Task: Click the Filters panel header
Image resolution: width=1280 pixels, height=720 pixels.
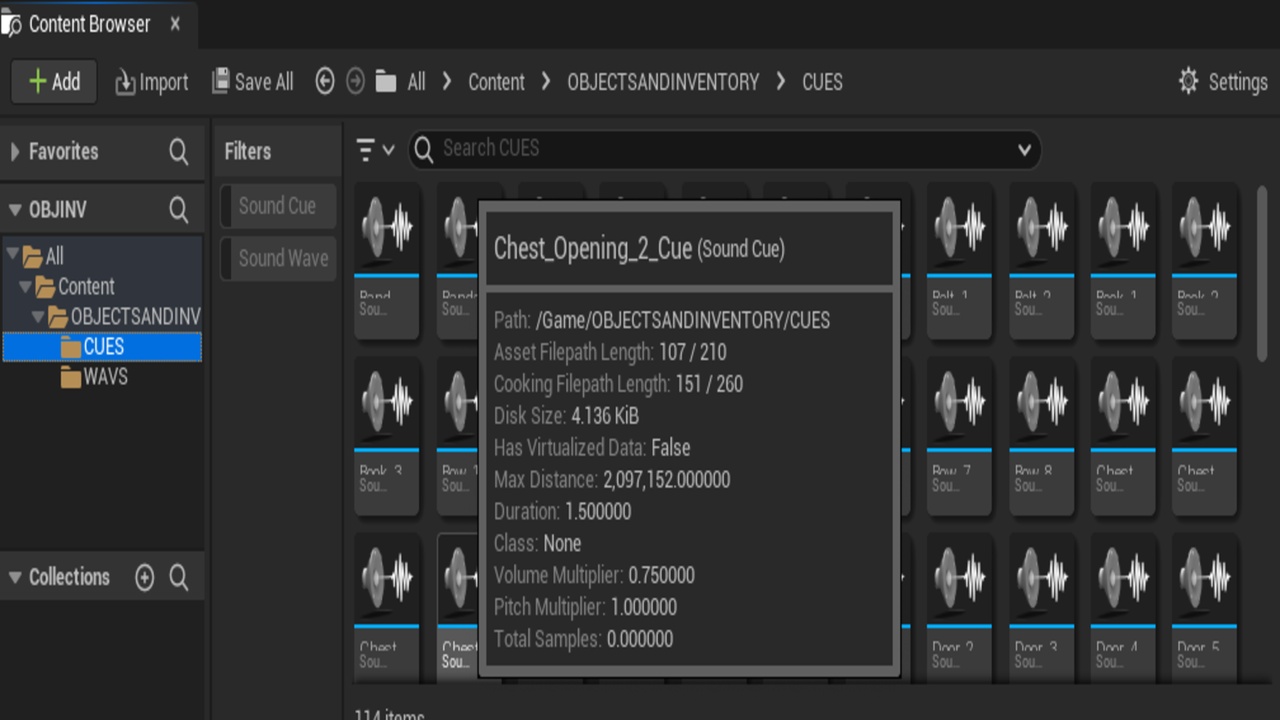Action: (x=247, y=152)
